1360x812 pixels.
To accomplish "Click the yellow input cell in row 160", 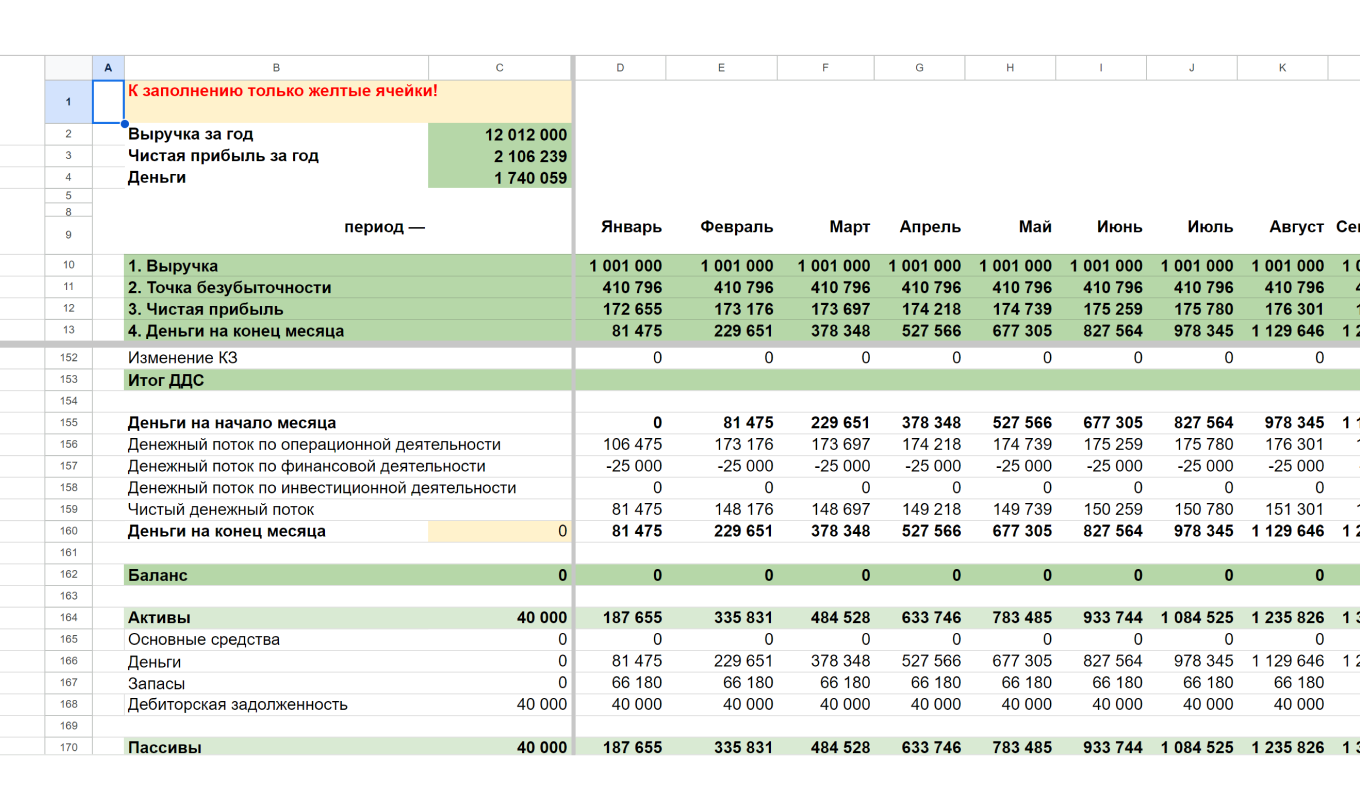I will coord(499,532).
